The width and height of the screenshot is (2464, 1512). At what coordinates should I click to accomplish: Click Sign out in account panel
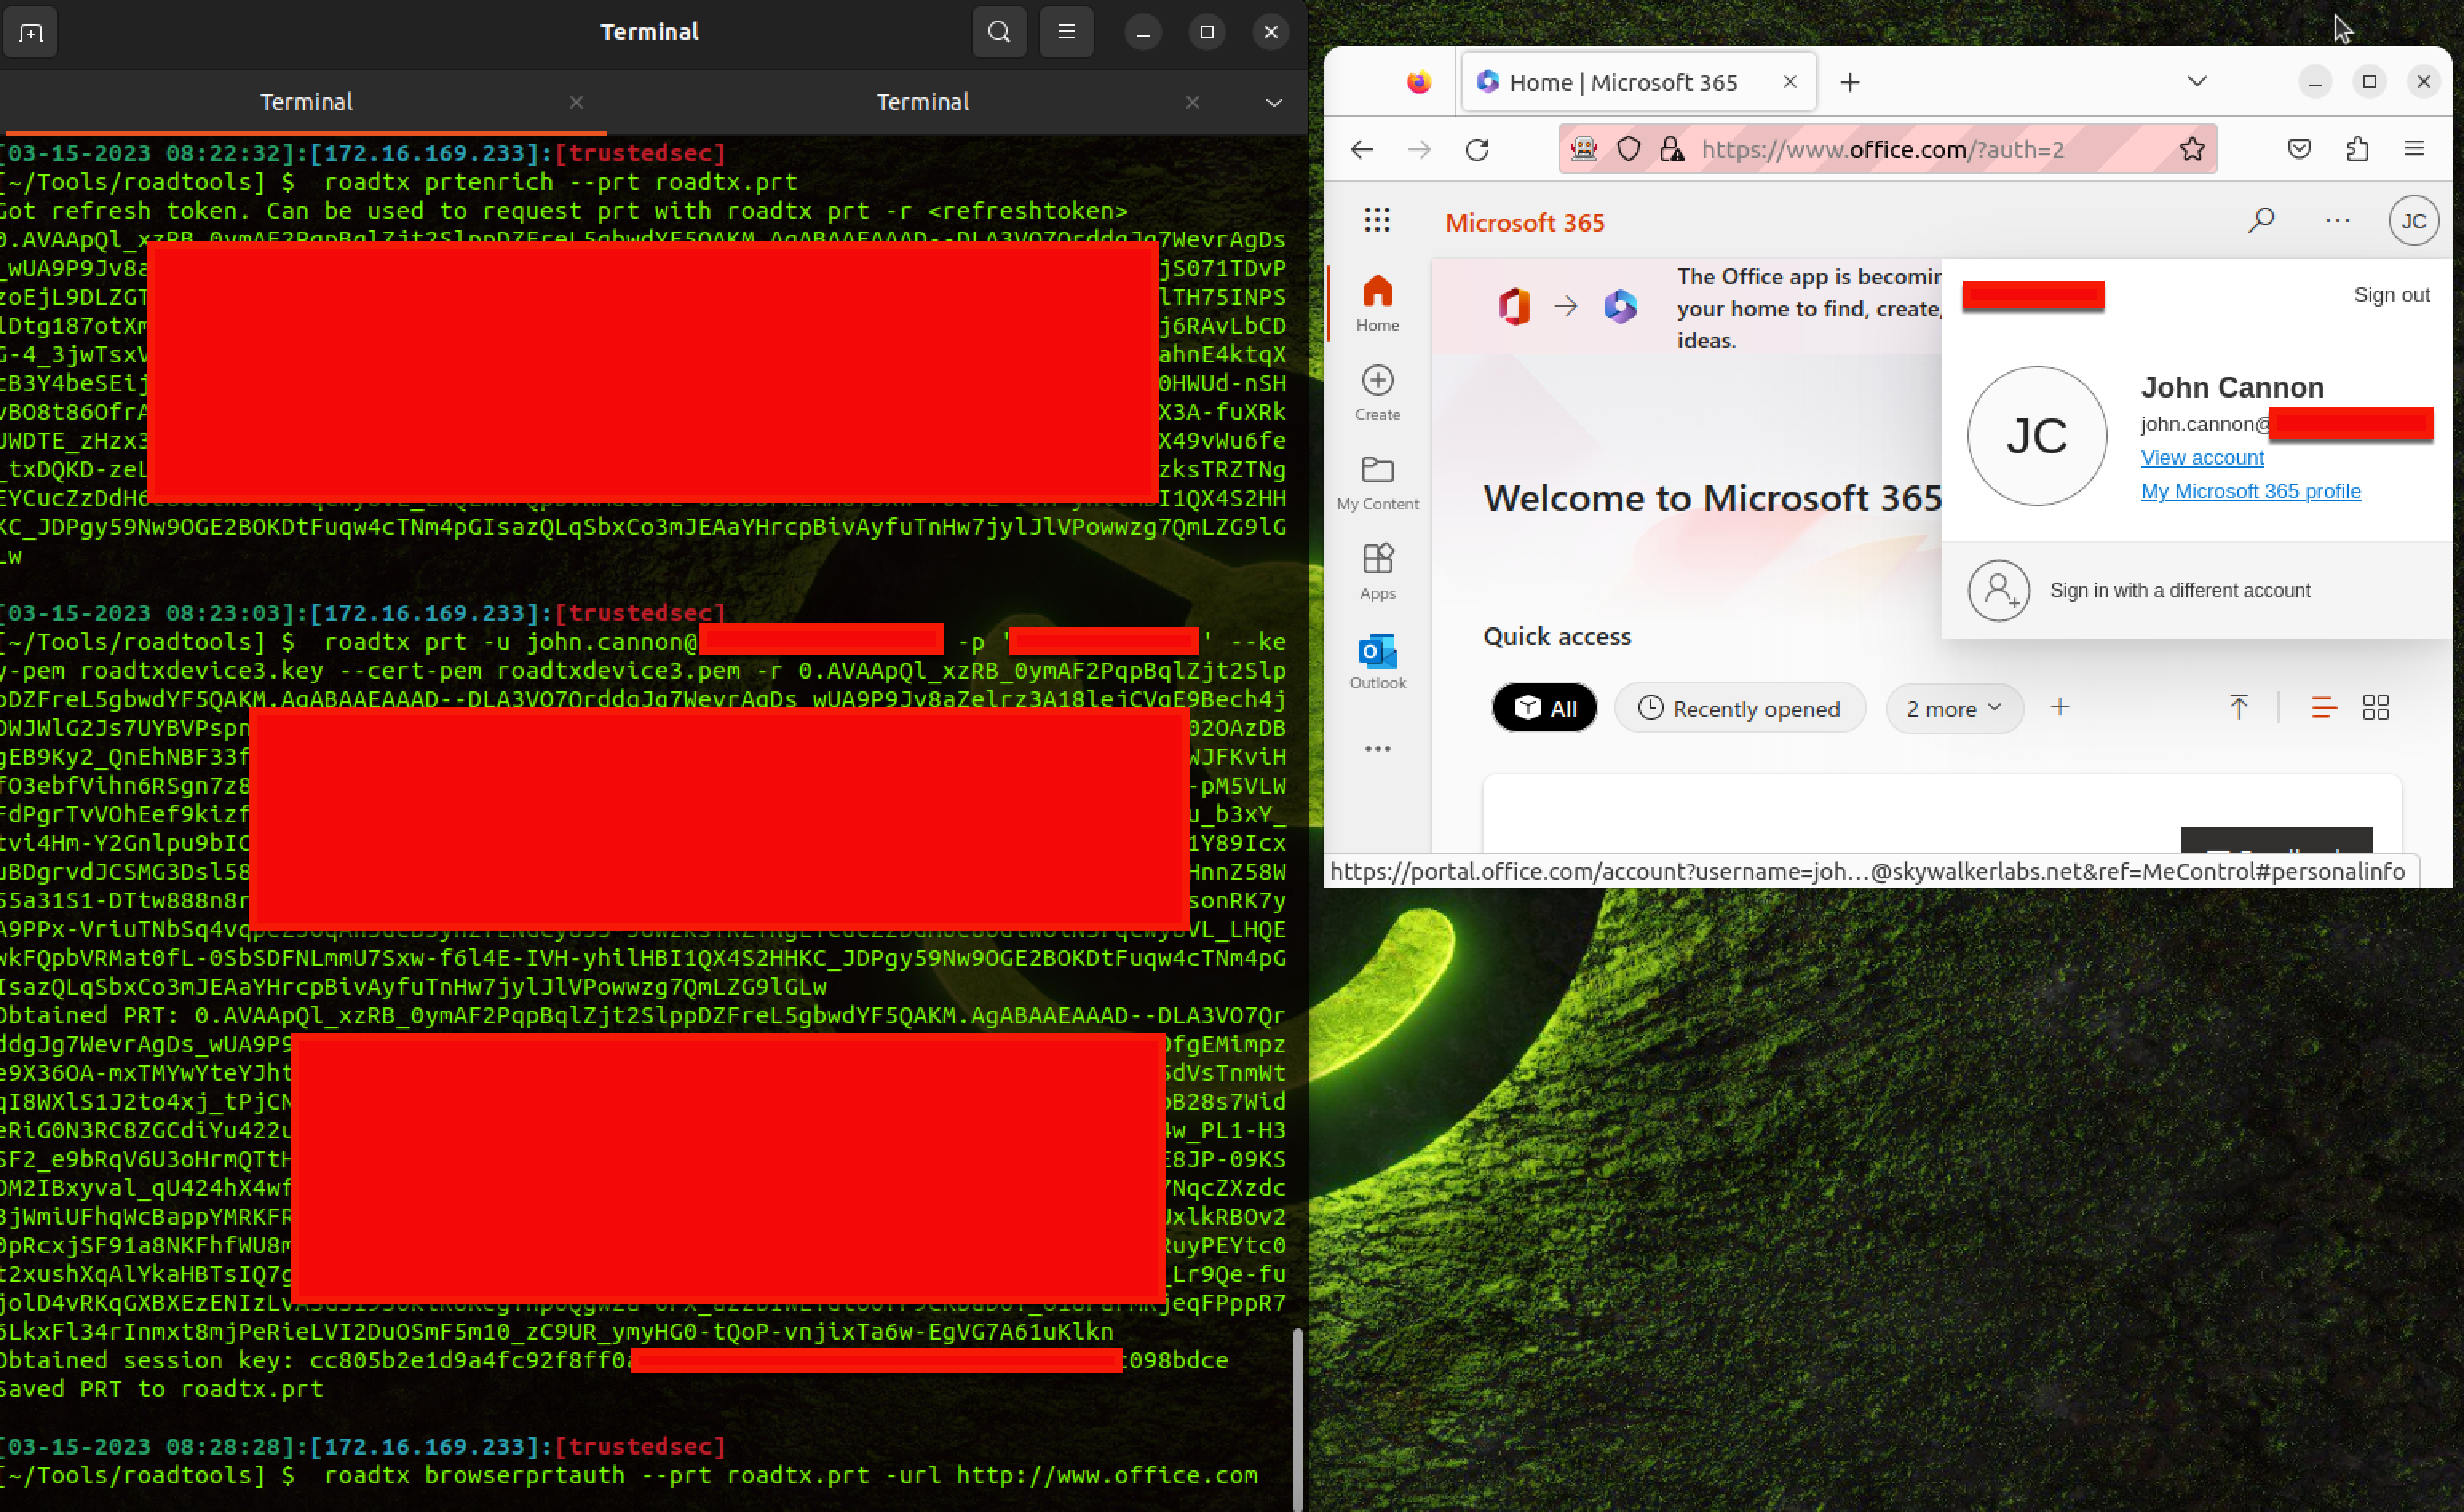[2391, 295]
